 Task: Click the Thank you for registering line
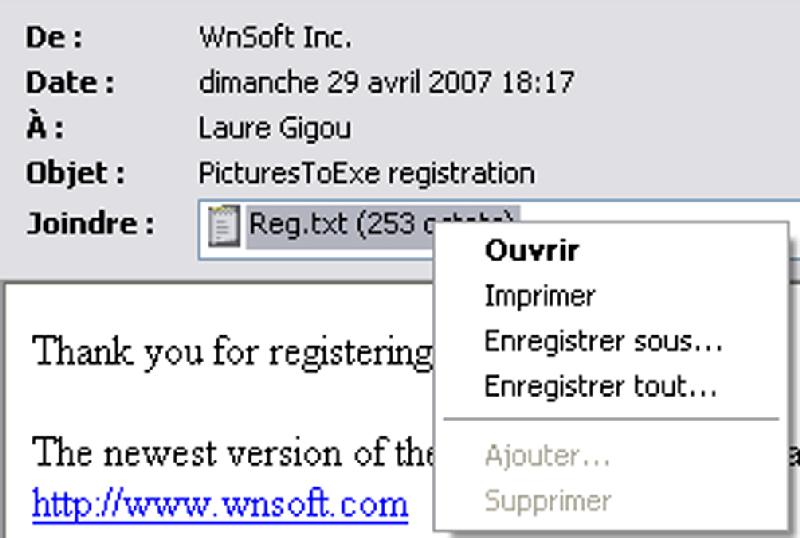point(232,352)
